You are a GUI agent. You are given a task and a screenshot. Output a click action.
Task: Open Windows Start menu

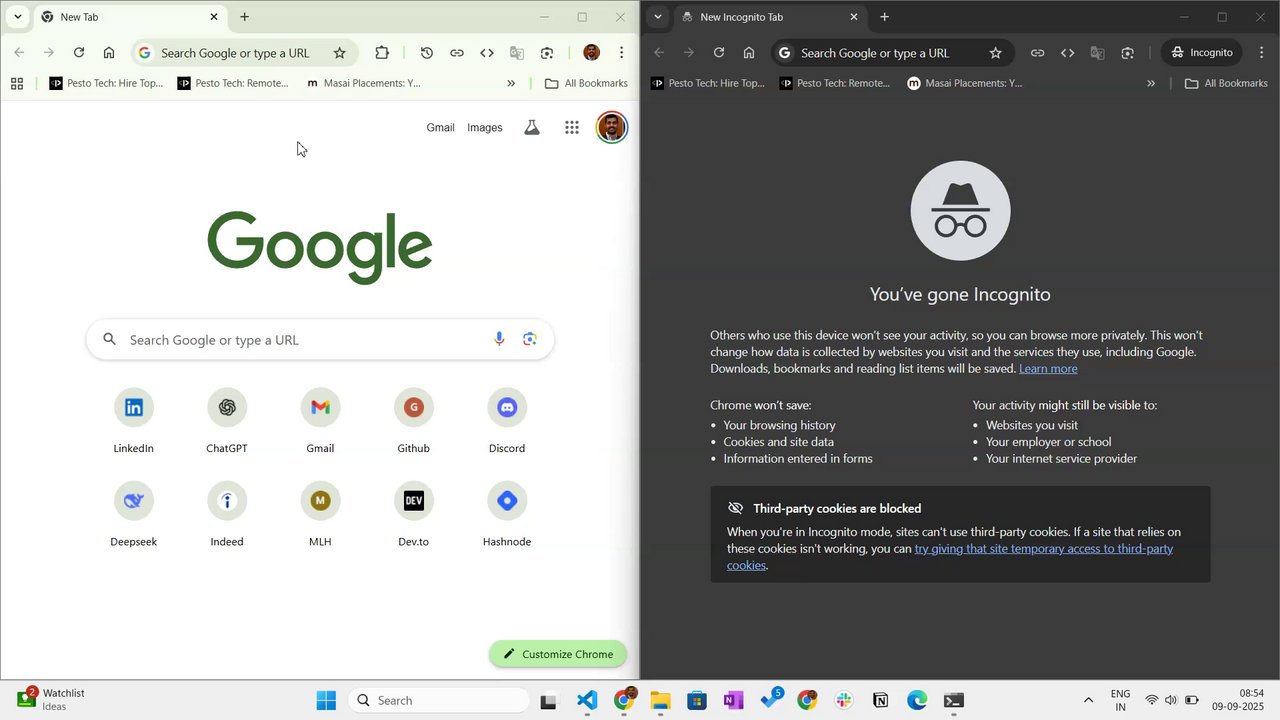[x=326, y=700]
